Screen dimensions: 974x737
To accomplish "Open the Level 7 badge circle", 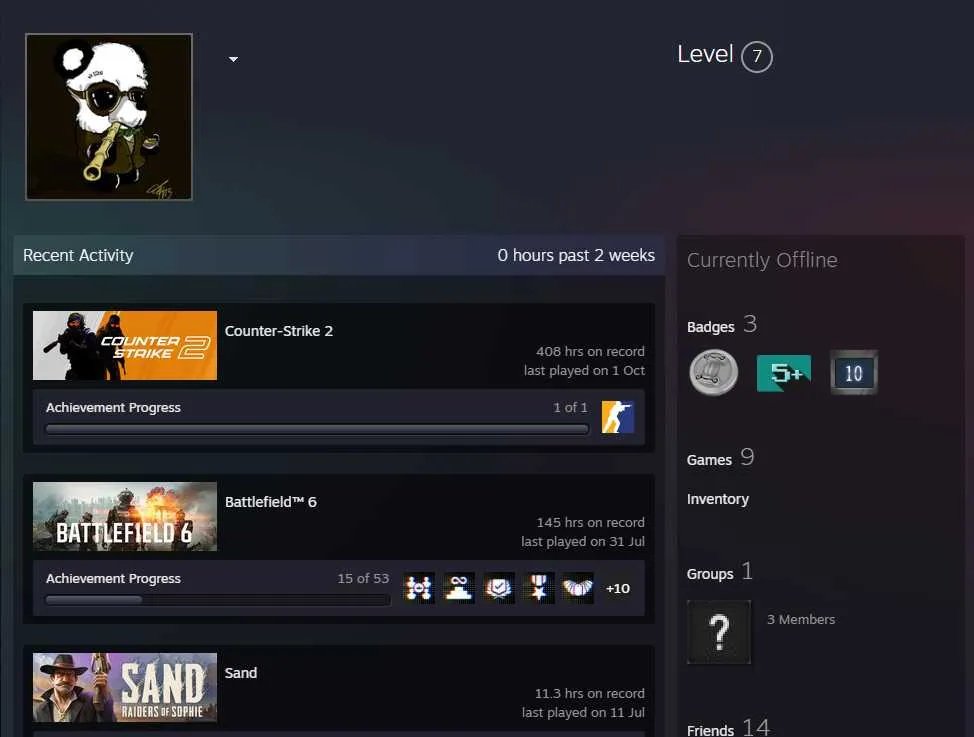I will point(757,57).
